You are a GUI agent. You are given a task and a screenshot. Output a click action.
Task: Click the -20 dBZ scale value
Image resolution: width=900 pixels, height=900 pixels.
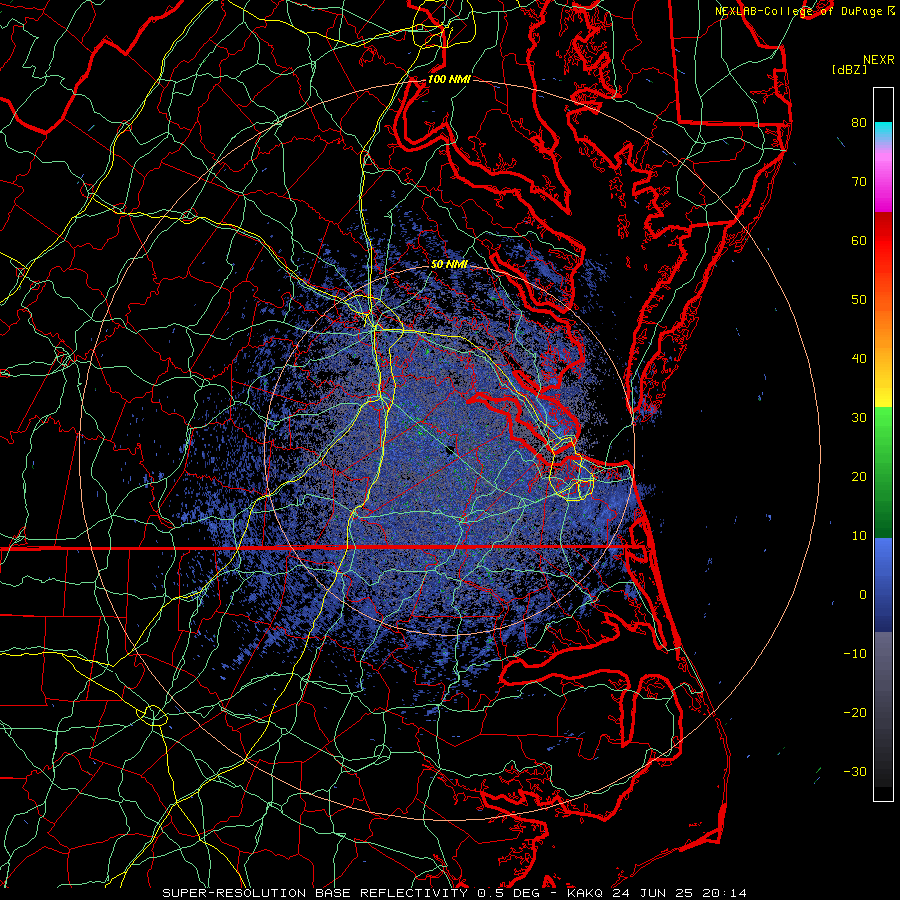(x=855, y=713)
